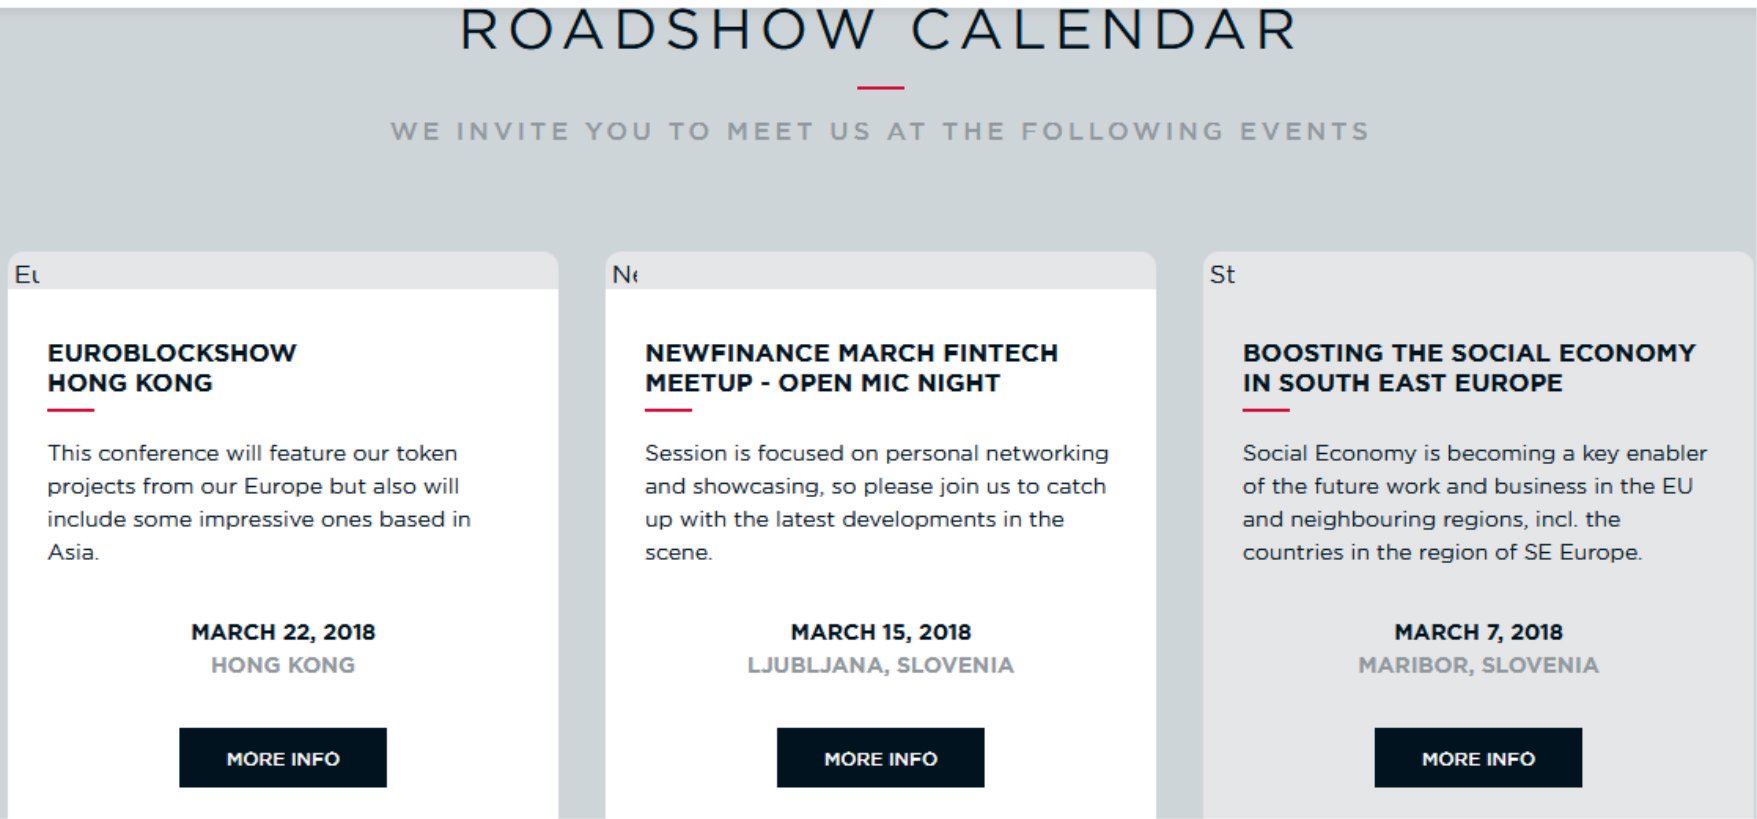This screenshot has height=819, width=1757.
Task: Open More Info for Boosting the Social Economy
Action: 1478,757
